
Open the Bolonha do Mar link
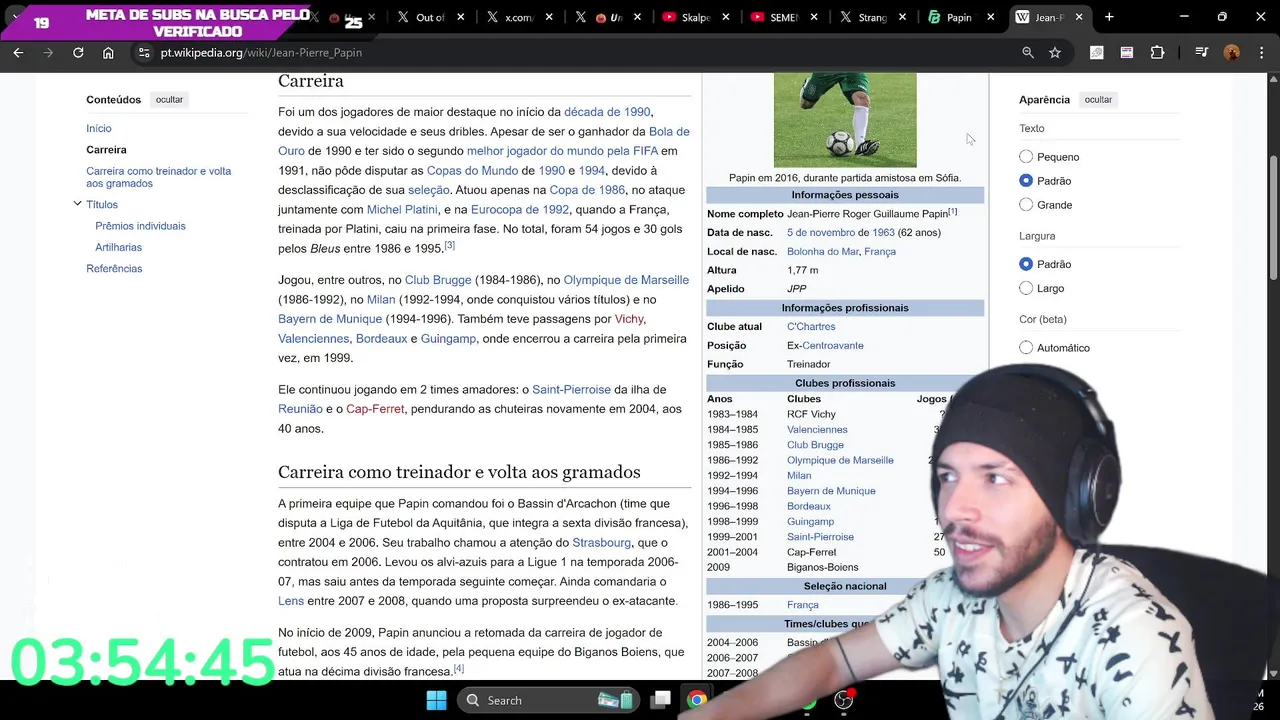[x=822, y=251]
